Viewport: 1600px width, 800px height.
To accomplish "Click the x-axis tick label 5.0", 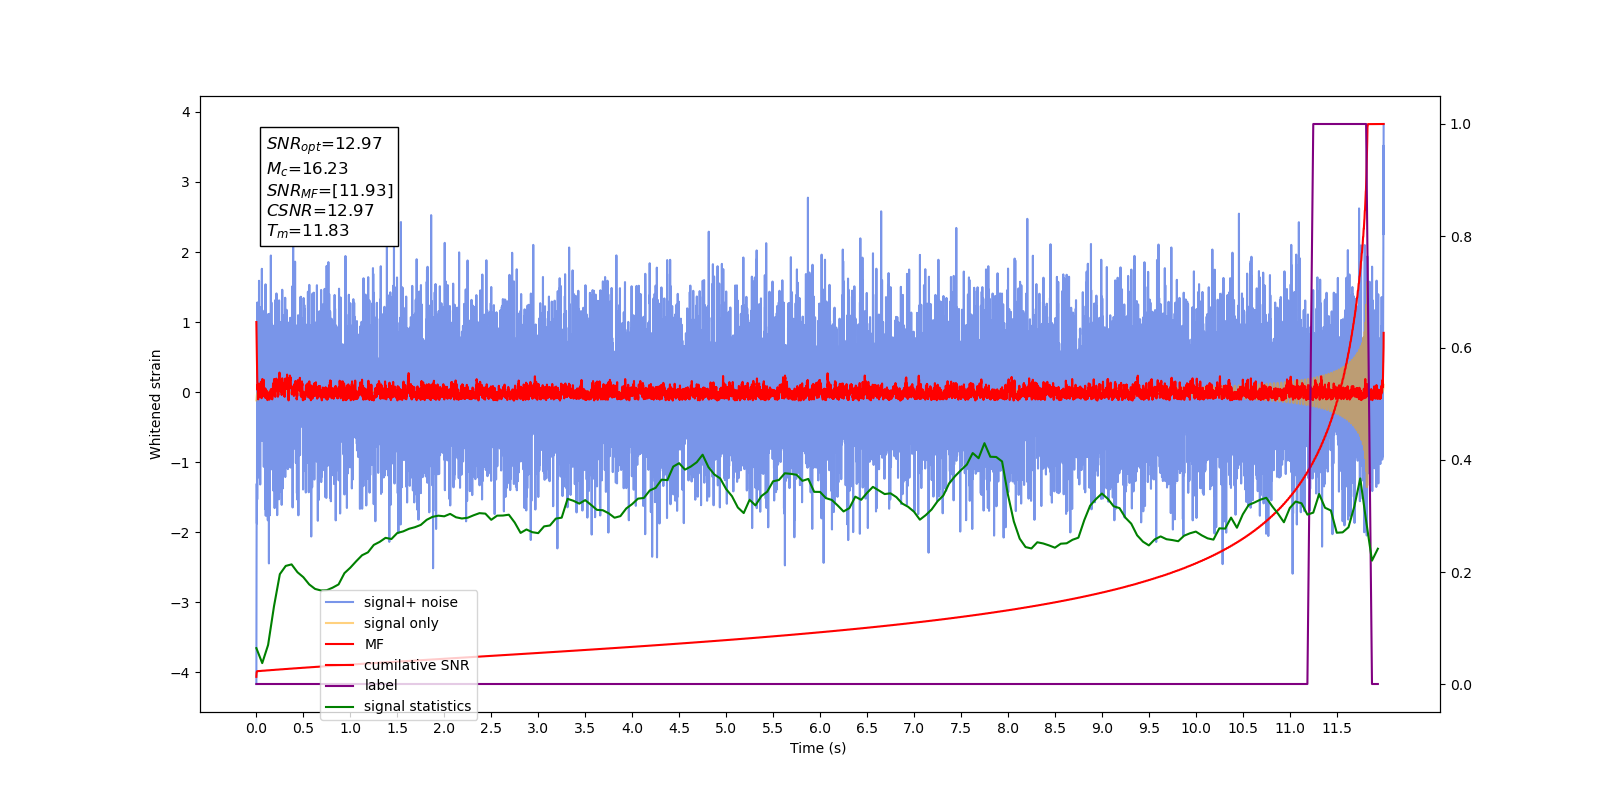I will point(726,728).
